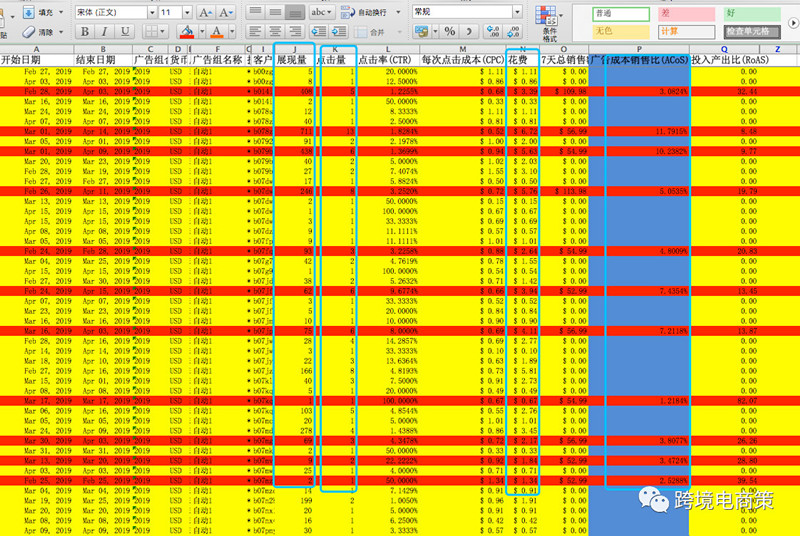Open the currency format dropdown arrow
The width and height of the screenshot is (800, 536).
click(435, 32)
